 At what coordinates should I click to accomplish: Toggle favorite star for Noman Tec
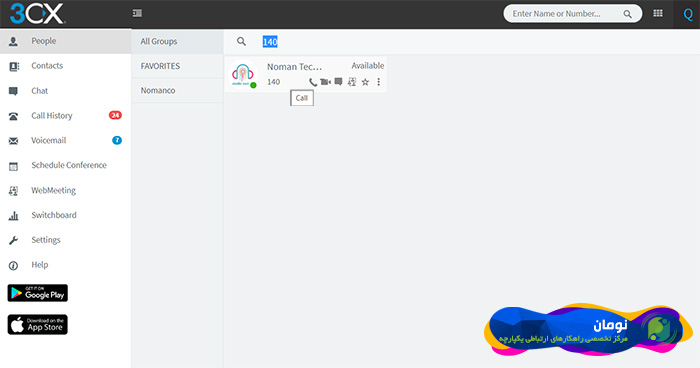click(365, 82)
